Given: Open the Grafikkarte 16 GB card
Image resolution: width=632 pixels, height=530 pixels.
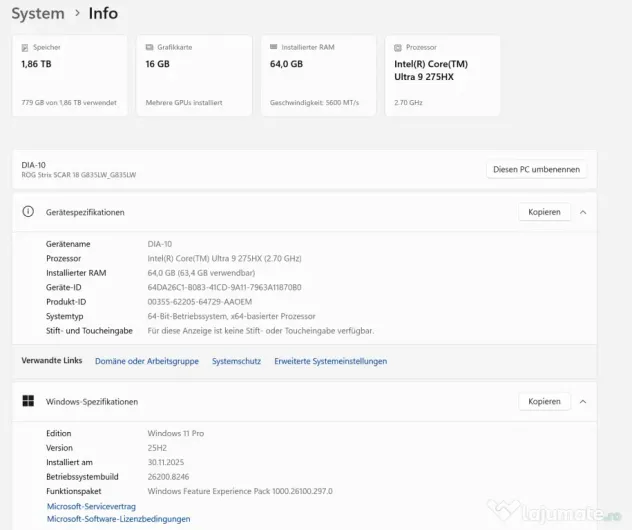Looking at the screenshot, I should point(194,76).
